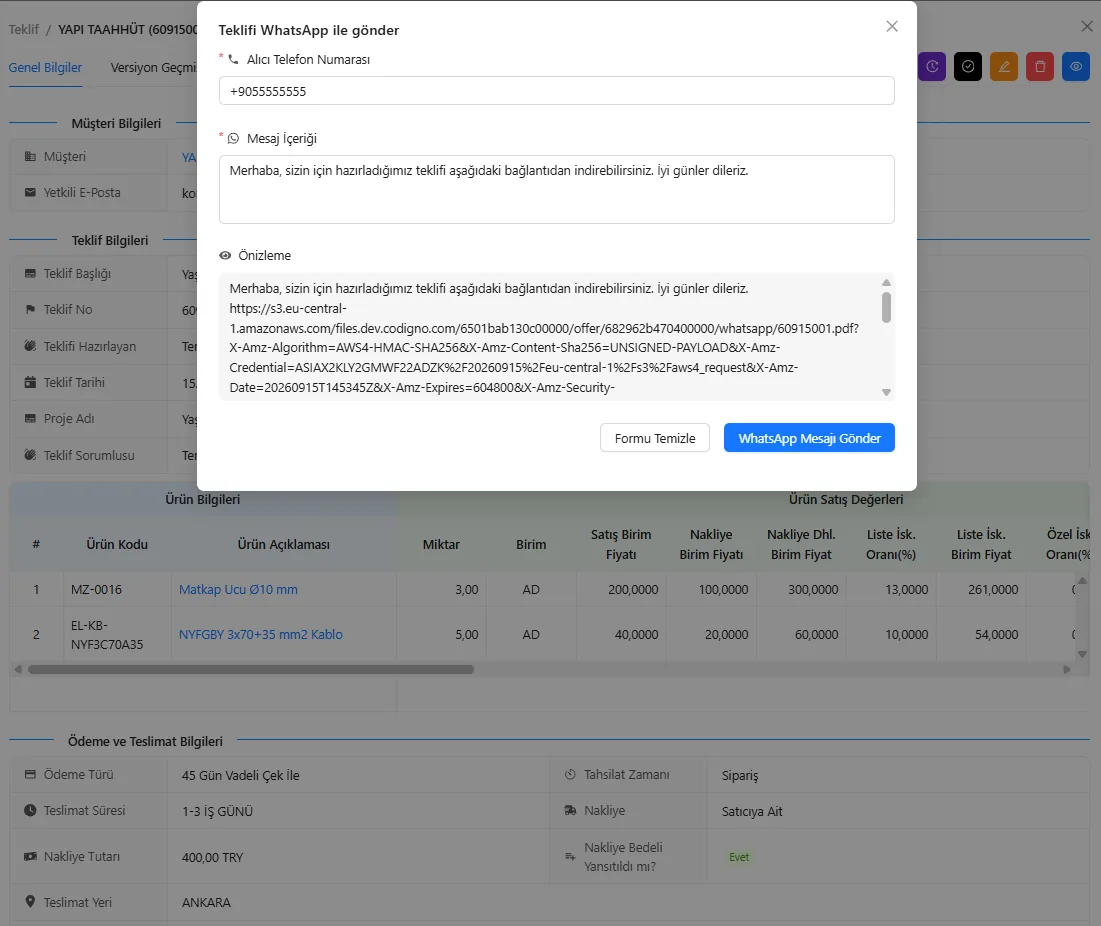Click the Ürün Kodu column header

[x=117, y=545]
